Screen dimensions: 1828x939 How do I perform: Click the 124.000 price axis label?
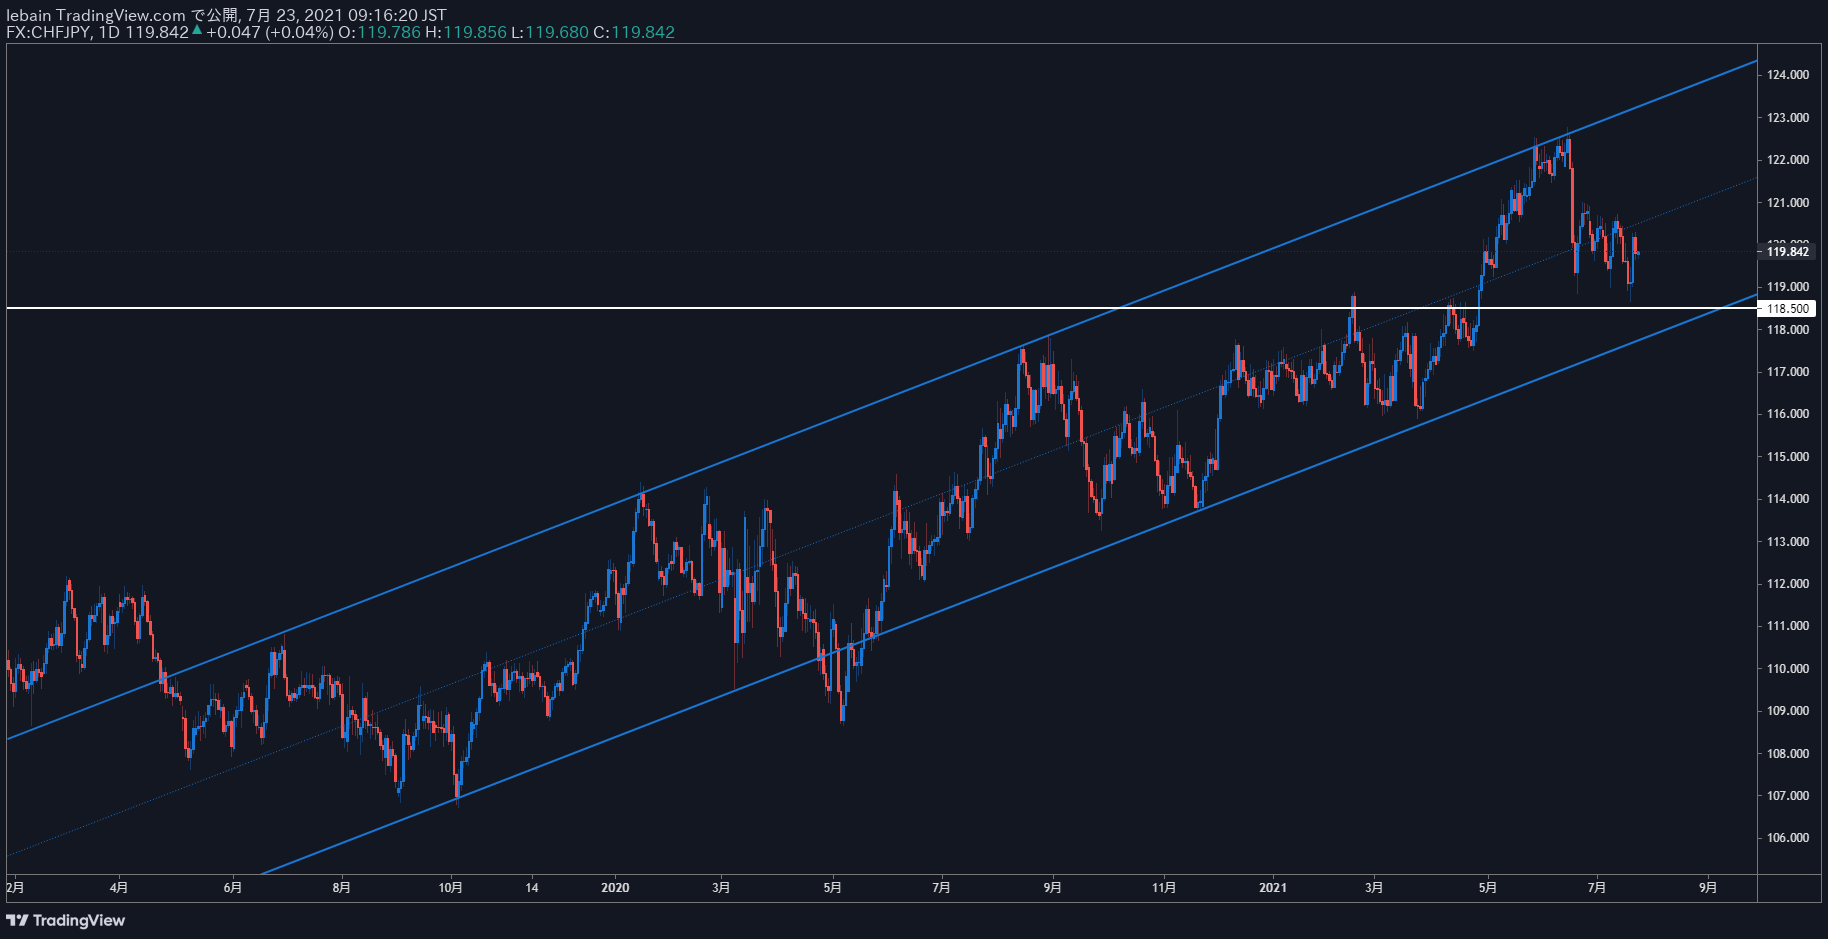(1788, 75)
